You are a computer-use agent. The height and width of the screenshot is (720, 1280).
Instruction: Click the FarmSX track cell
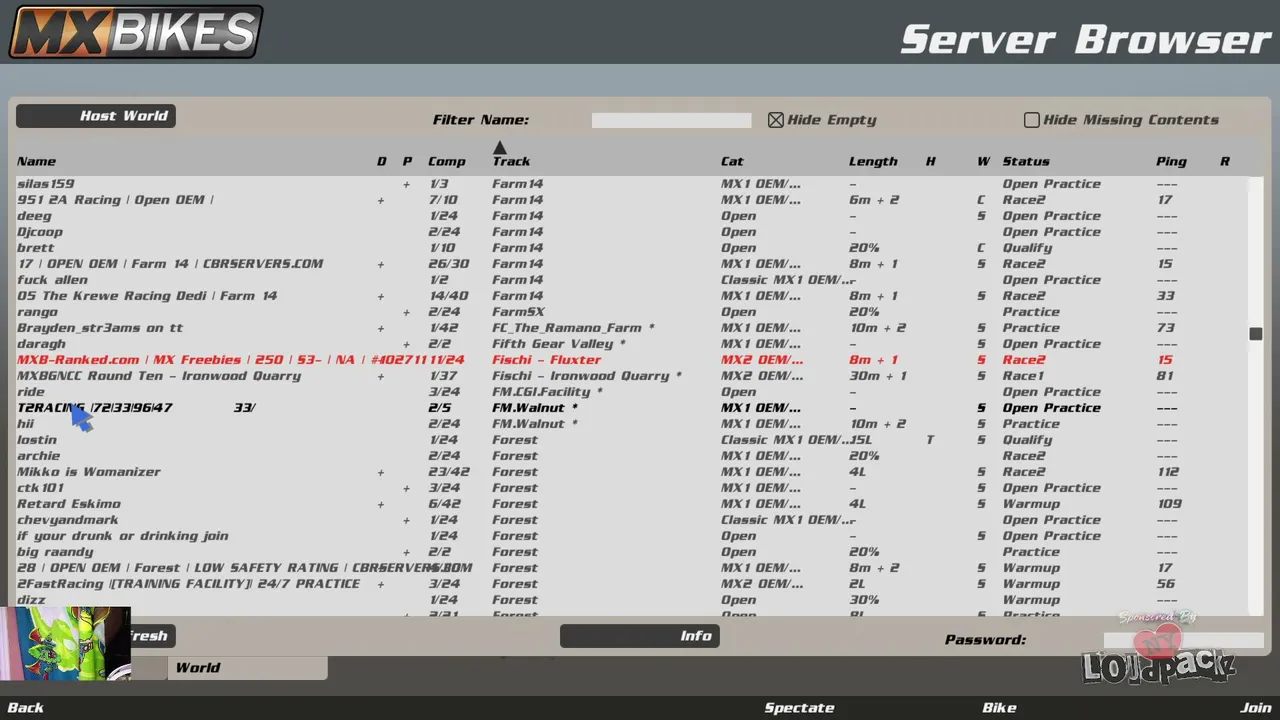518,312
